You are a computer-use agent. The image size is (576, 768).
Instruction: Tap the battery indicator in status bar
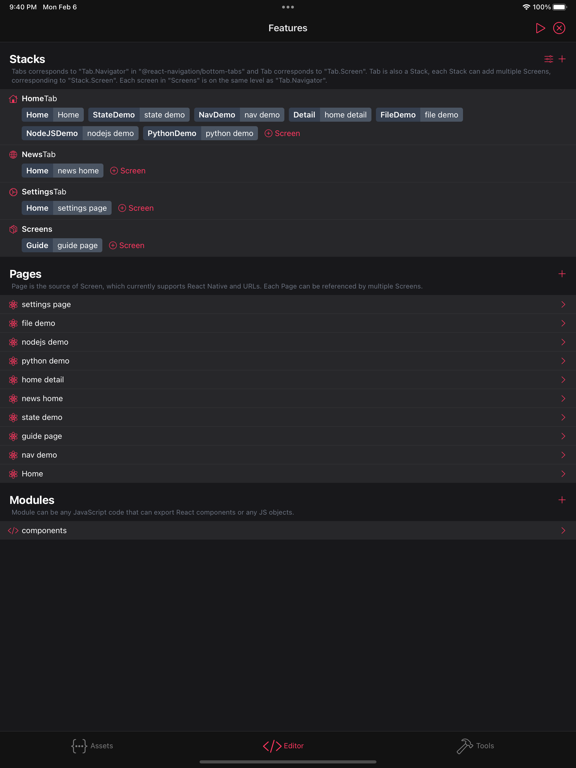(x=559, y=7)
